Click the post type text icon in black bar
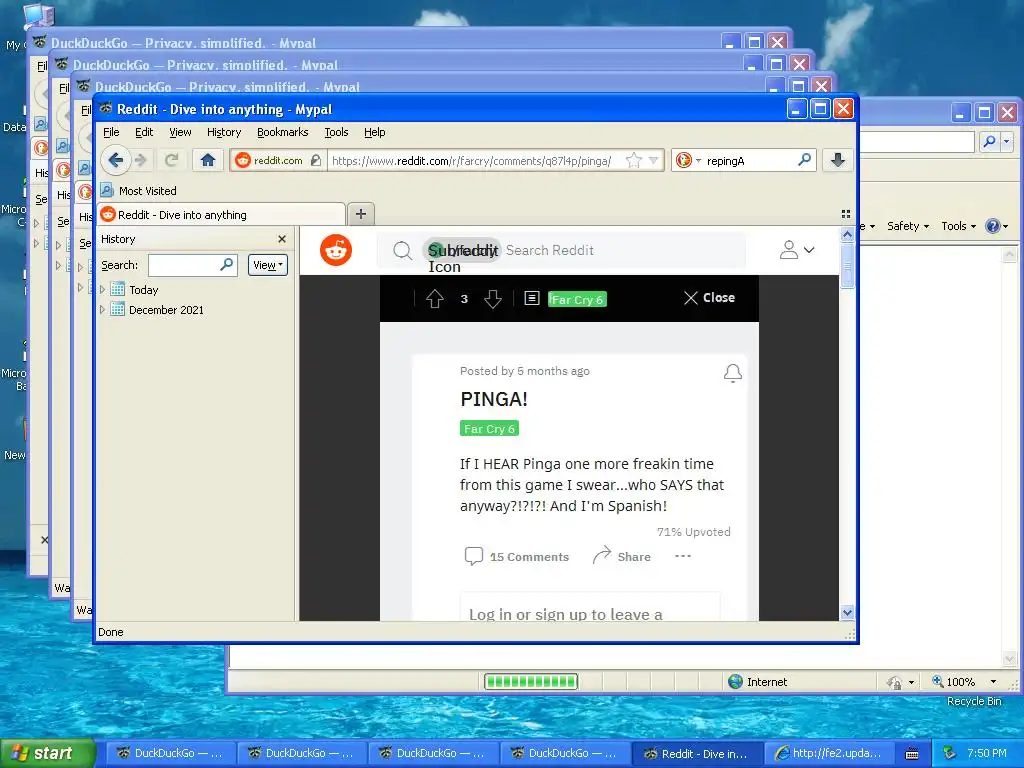The height and width of the screenshot is (768, 1024). click(532, 298)
